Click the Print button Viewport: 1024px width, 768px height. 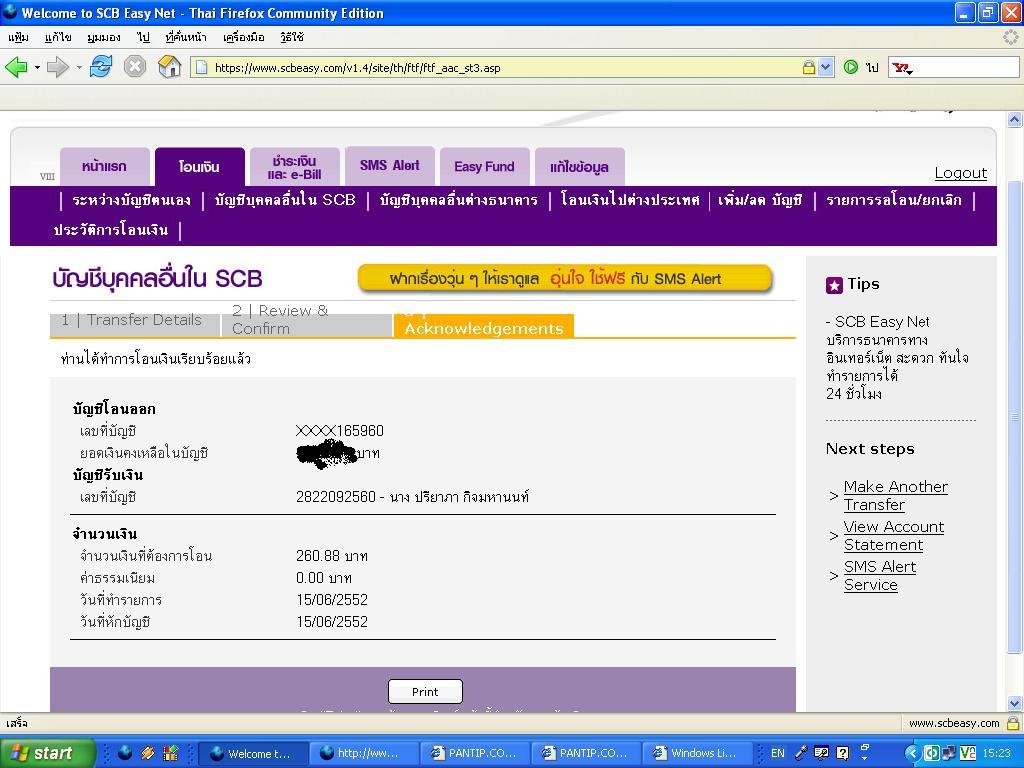[x=425, y=692]
